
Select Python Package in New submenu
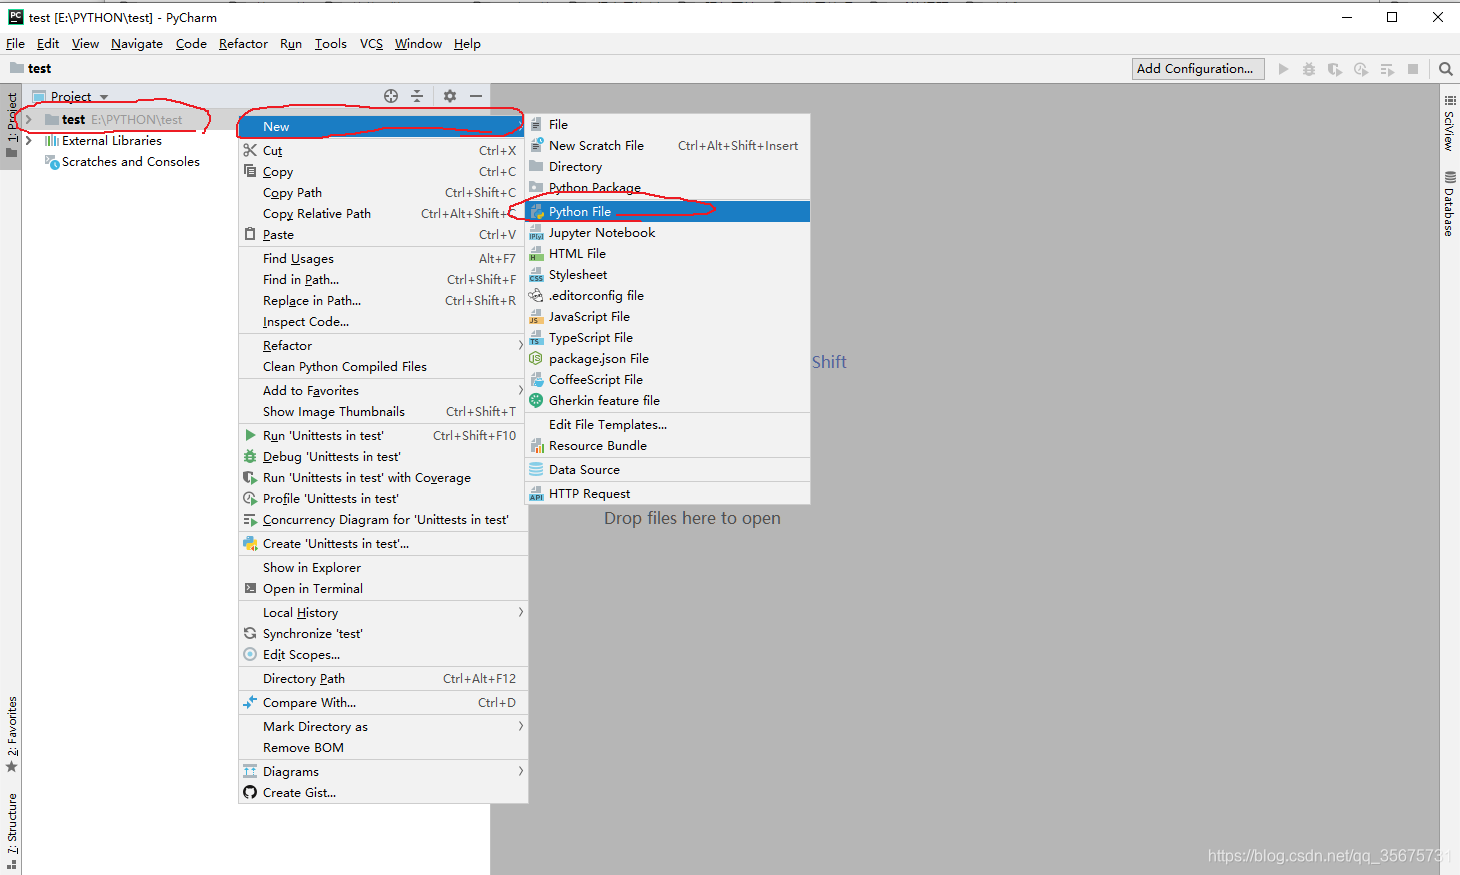click(668, 187)
